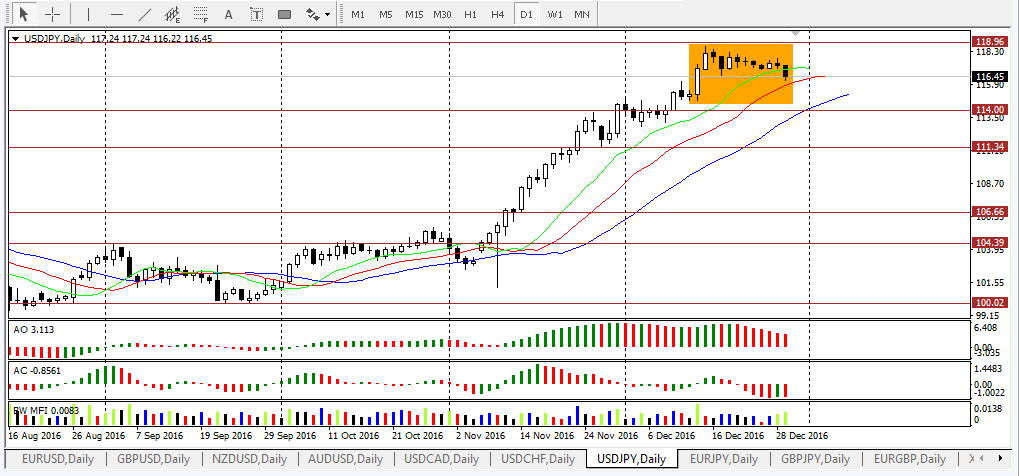
Task: Select the gray rectangle shape tool
Action: click(284, 14)
